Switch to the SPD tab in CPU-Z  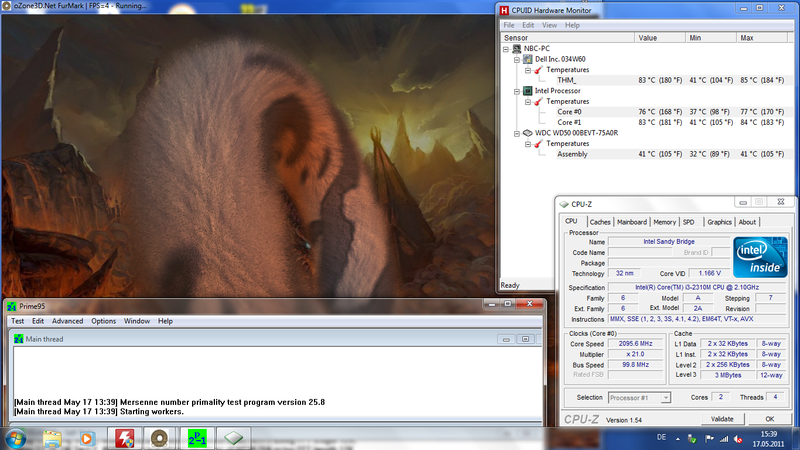click(x=689, y=222)
